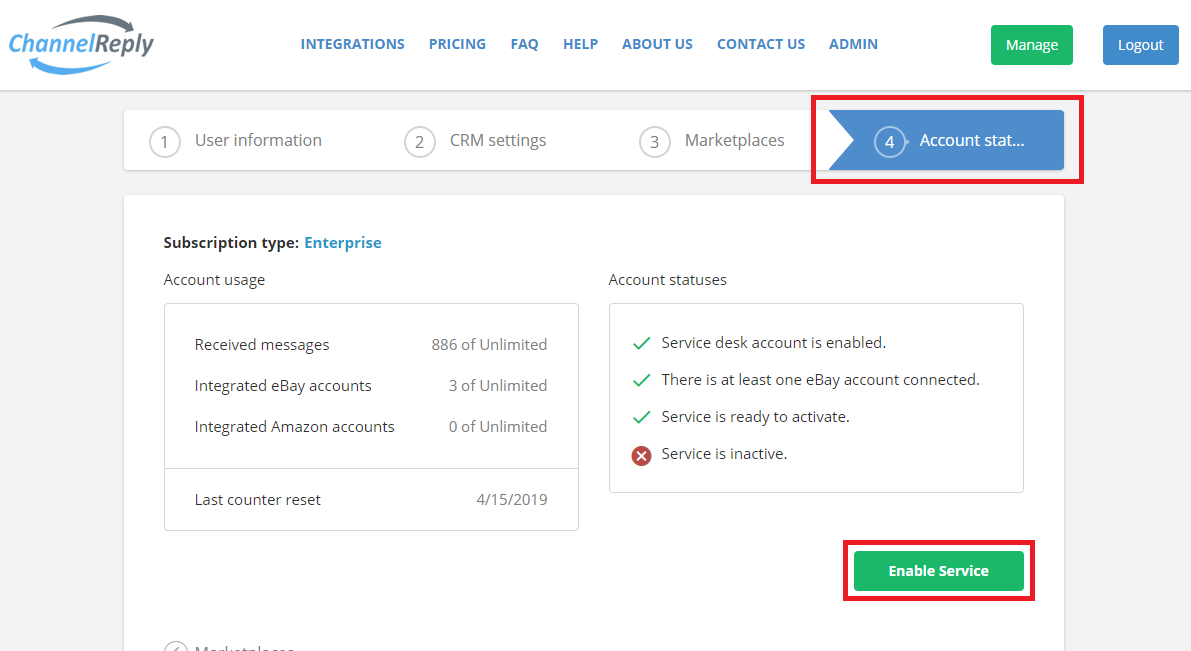Click the ChannelReply logo
Viewport: 1191px width, 651px height.
(82, 45)
